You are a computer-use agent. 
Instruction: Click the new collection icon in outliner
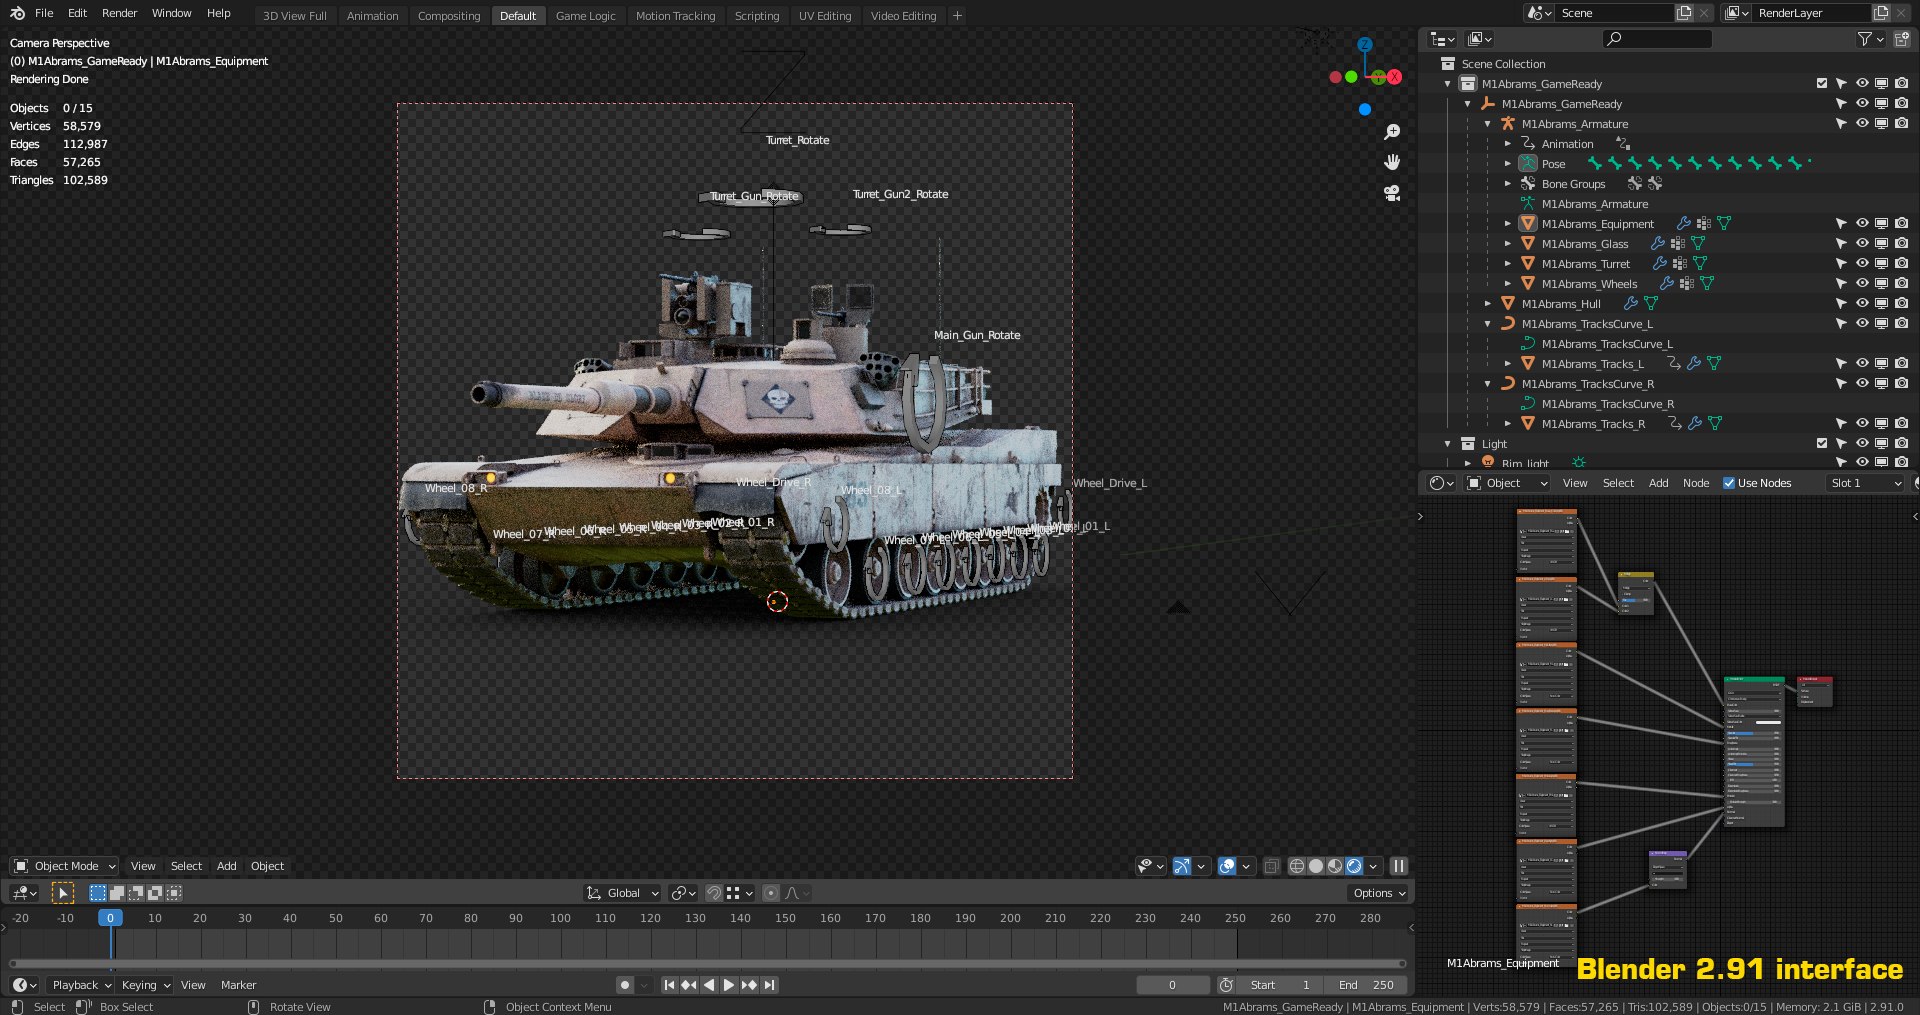(x=1902, y=39)
